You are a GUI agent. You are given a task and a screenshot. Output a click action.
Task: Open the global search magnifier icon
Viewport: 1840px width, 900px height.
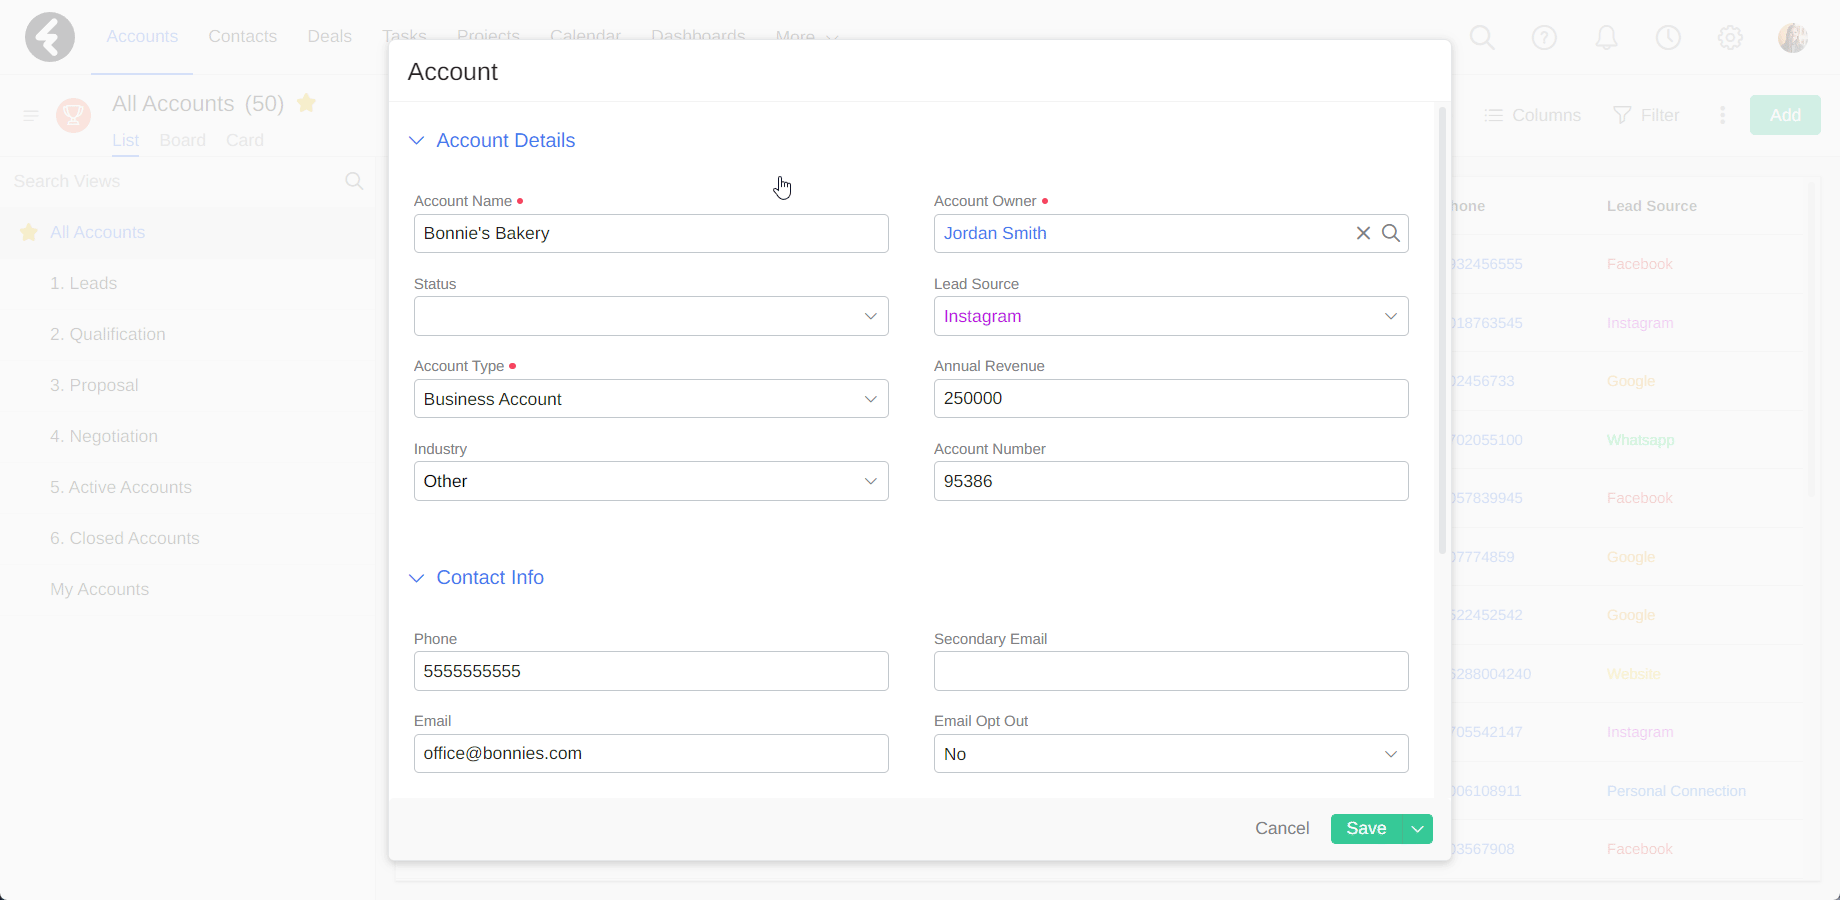point(1482,38)
